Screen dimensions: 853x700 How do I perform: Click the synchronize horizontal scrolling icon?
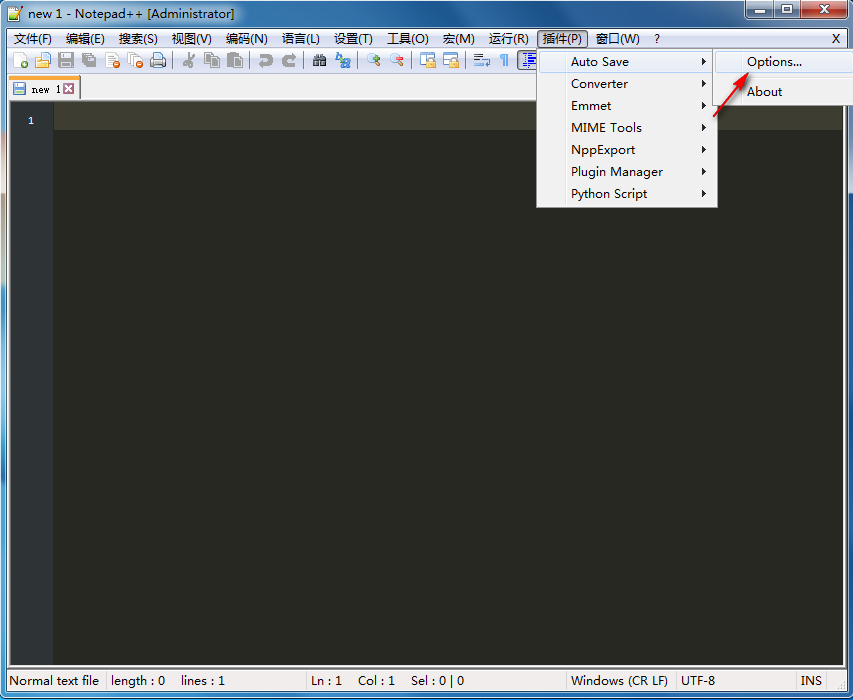450,60
